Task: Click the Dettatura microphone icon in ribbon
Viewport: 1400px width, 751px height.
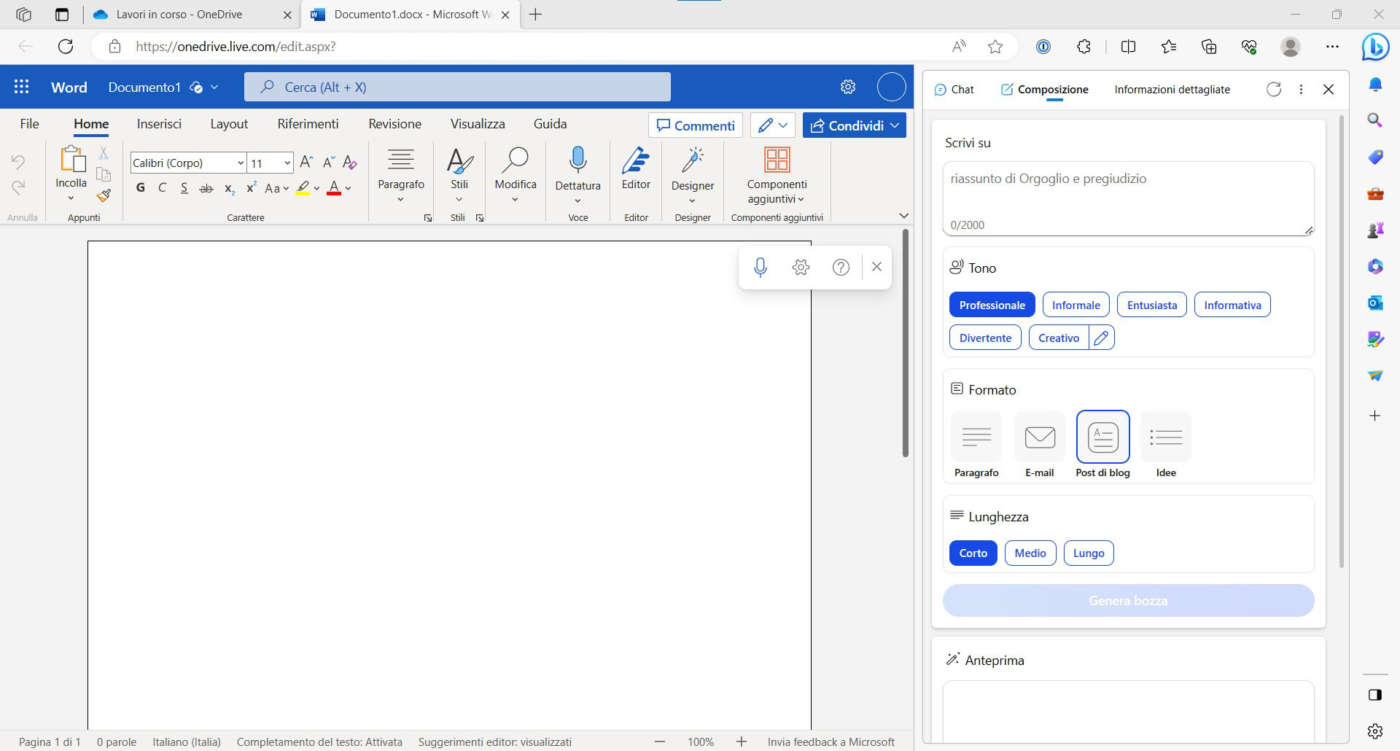Action: tap(577, 160)
